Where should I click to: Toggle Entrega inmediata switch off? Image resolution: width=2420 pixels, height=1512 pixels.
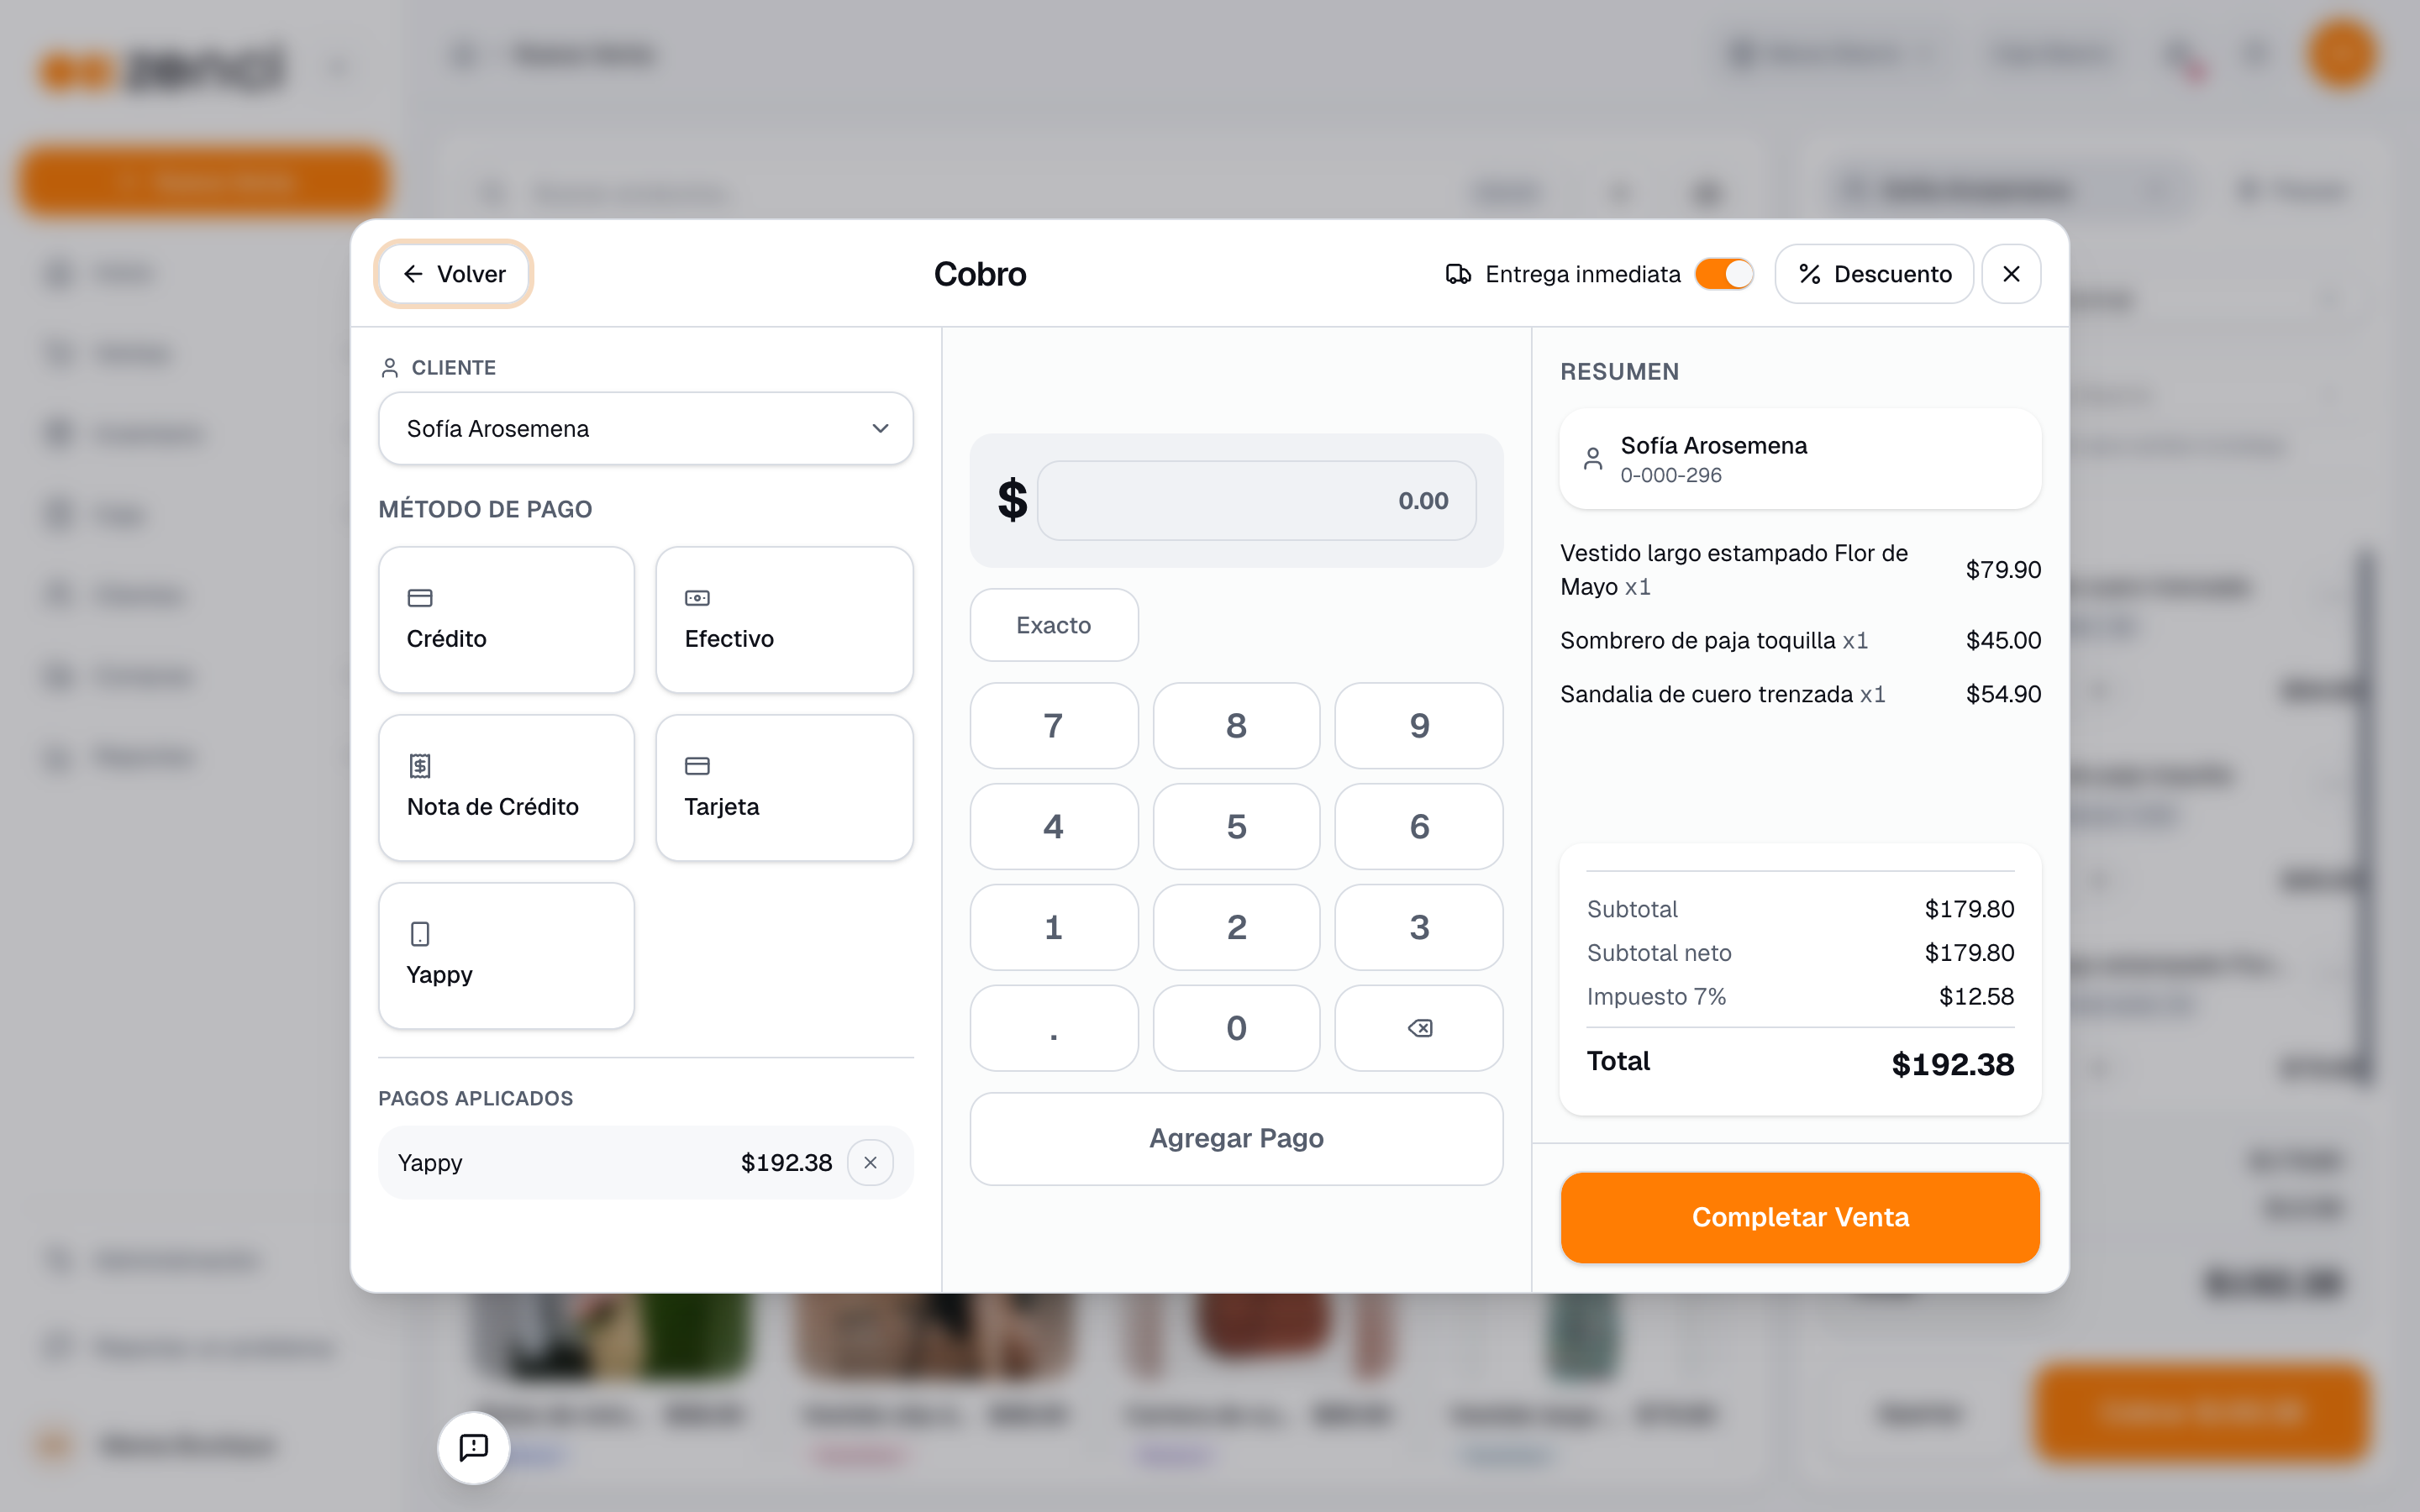coord(1724,274)
